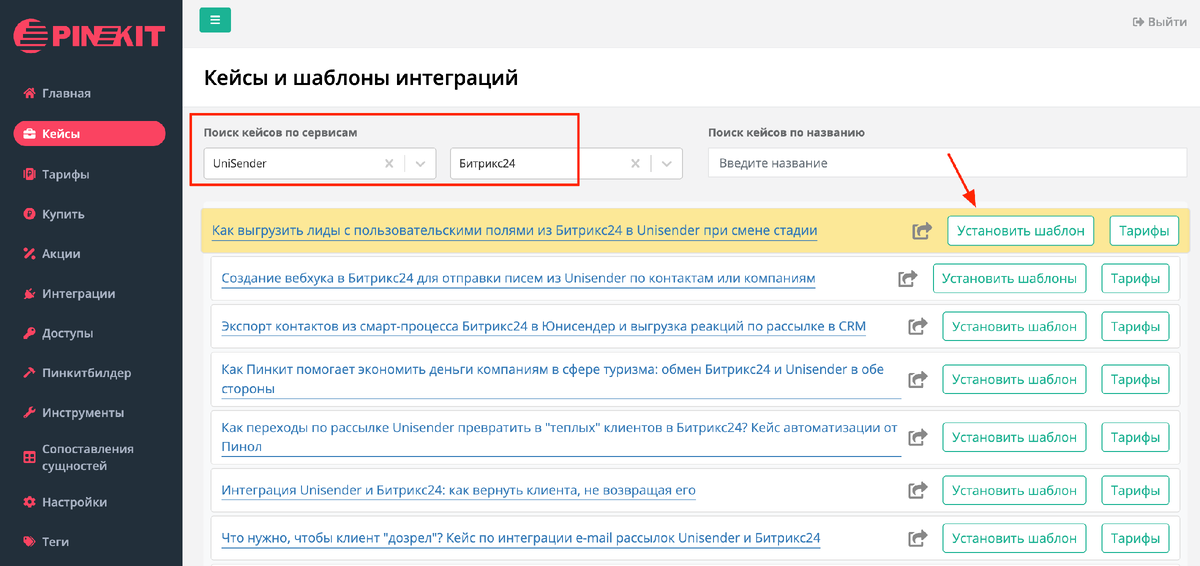Open the Битрикс24 service select box
The height and width of the screenshot is (566, 1200).
pos(566,163)
